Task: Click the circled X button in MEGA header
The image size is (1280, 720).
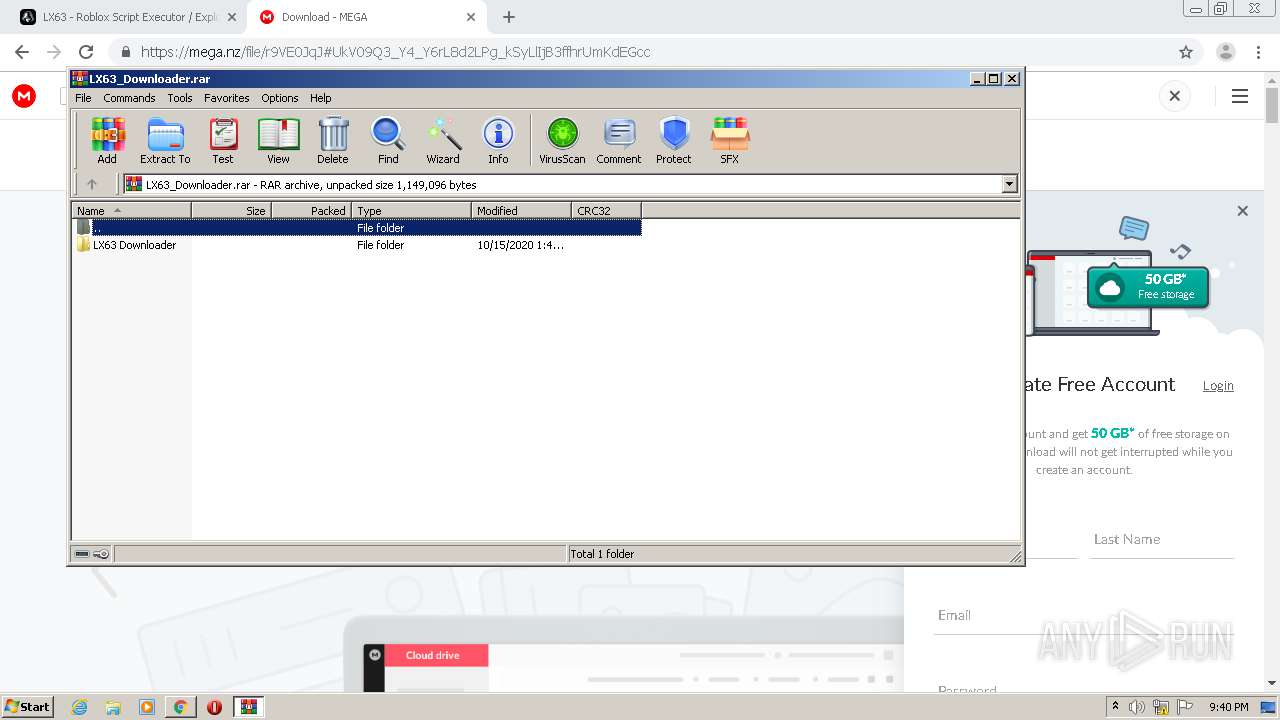Action: tap(1175, 96)
